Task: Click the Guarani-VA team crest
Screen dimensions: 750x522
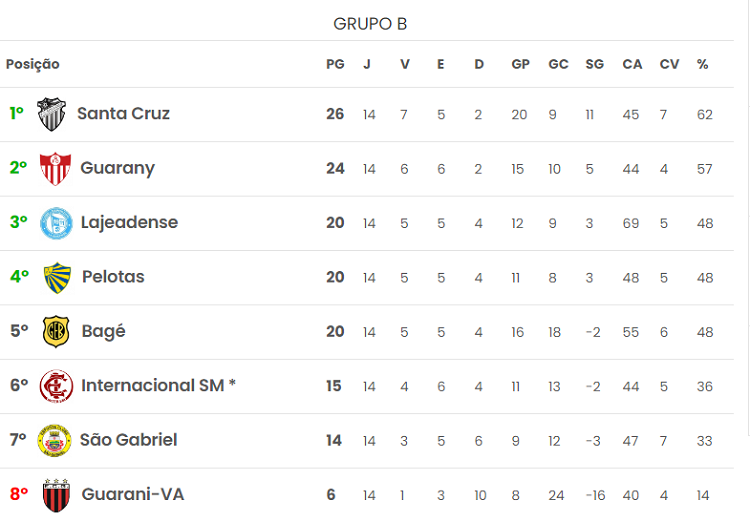Action: click(x=56, y=494)
